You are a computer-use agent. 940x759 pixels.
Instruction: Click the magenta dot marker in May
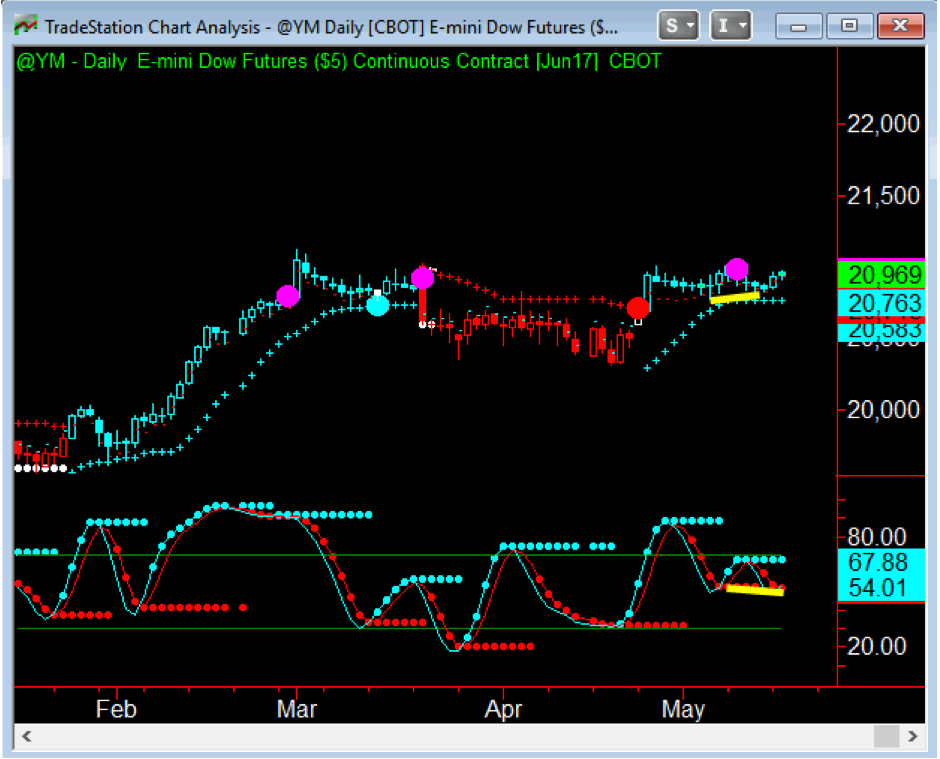tap(737, 270)
